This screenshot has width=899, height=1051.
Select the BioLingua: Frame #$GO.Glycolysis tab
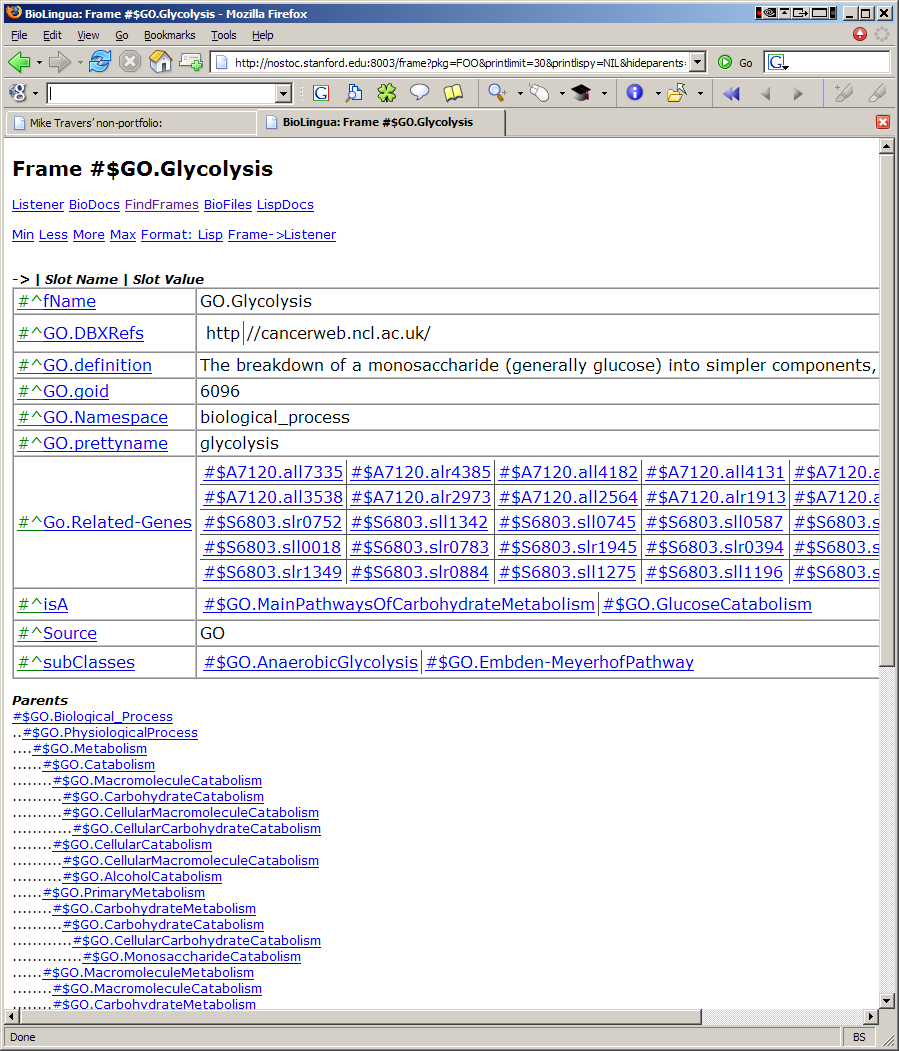tap(381, 122)
